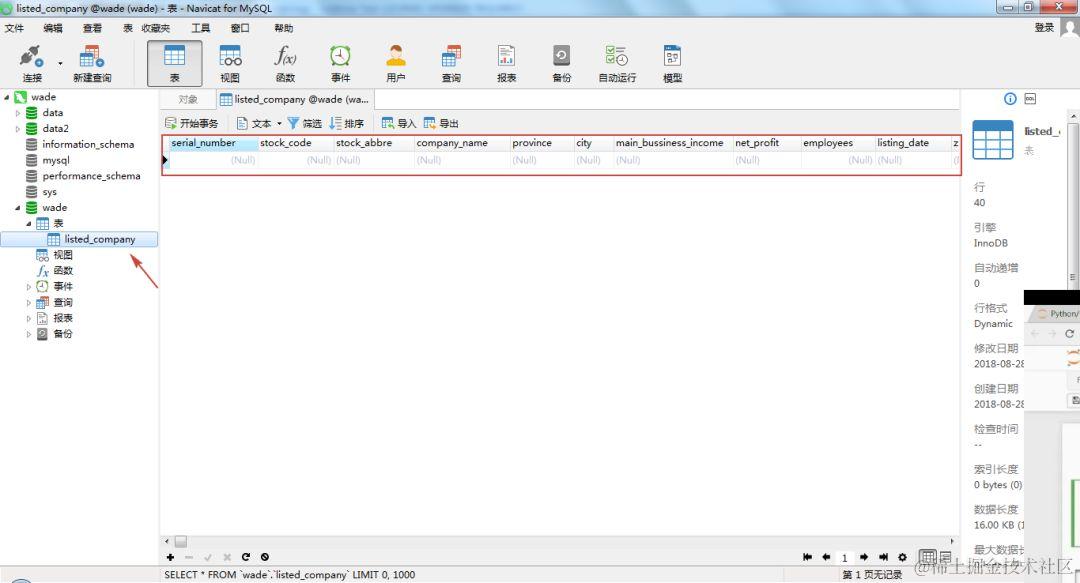Click the stop icon in bottom bar

click(264, 557)
